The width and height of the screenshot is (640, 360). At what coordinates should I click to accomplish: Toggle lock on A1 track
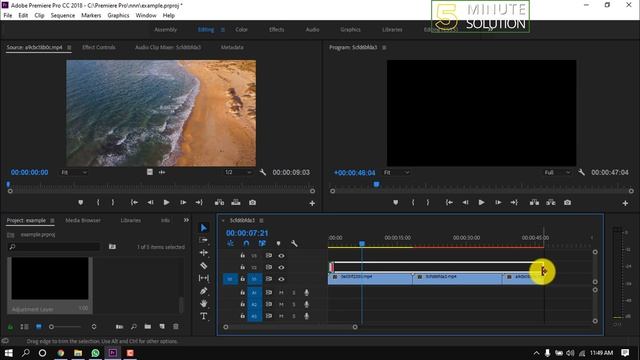coord(242,292)
